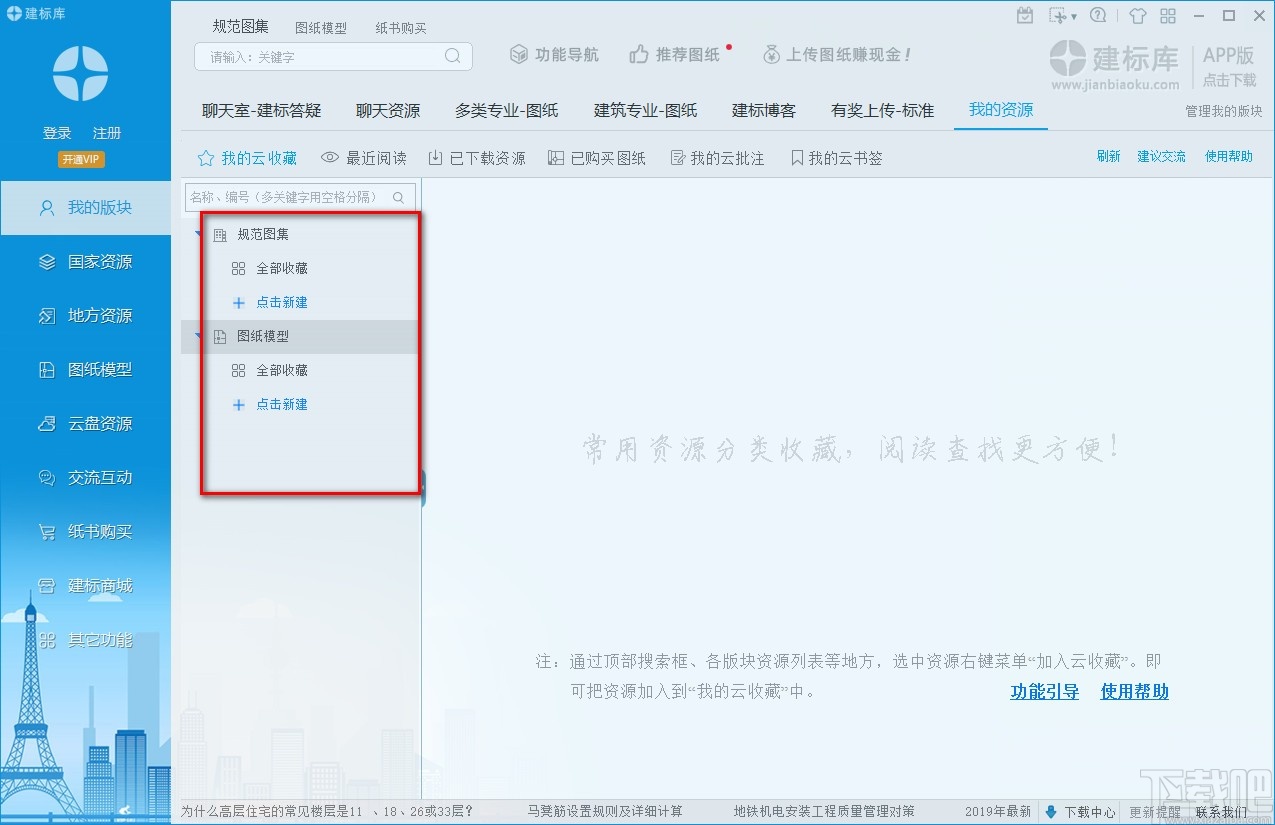Click the skin/theme shirt icon
Viewport: 1275px width, 825px height.
pos(1138,15)
